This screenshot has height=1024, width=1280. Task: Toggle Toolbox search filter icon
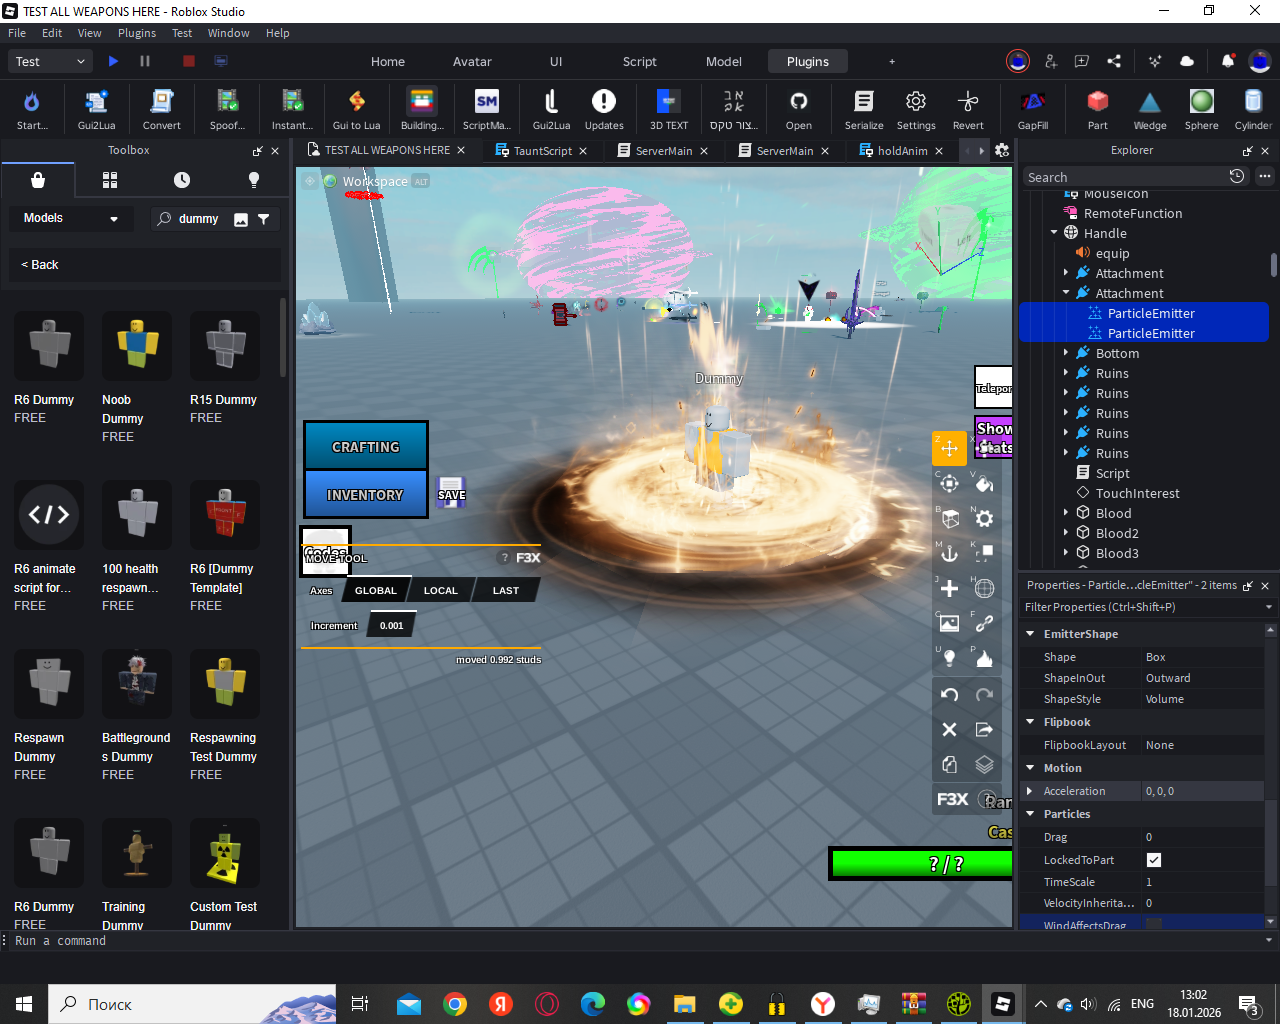(263, 219)
